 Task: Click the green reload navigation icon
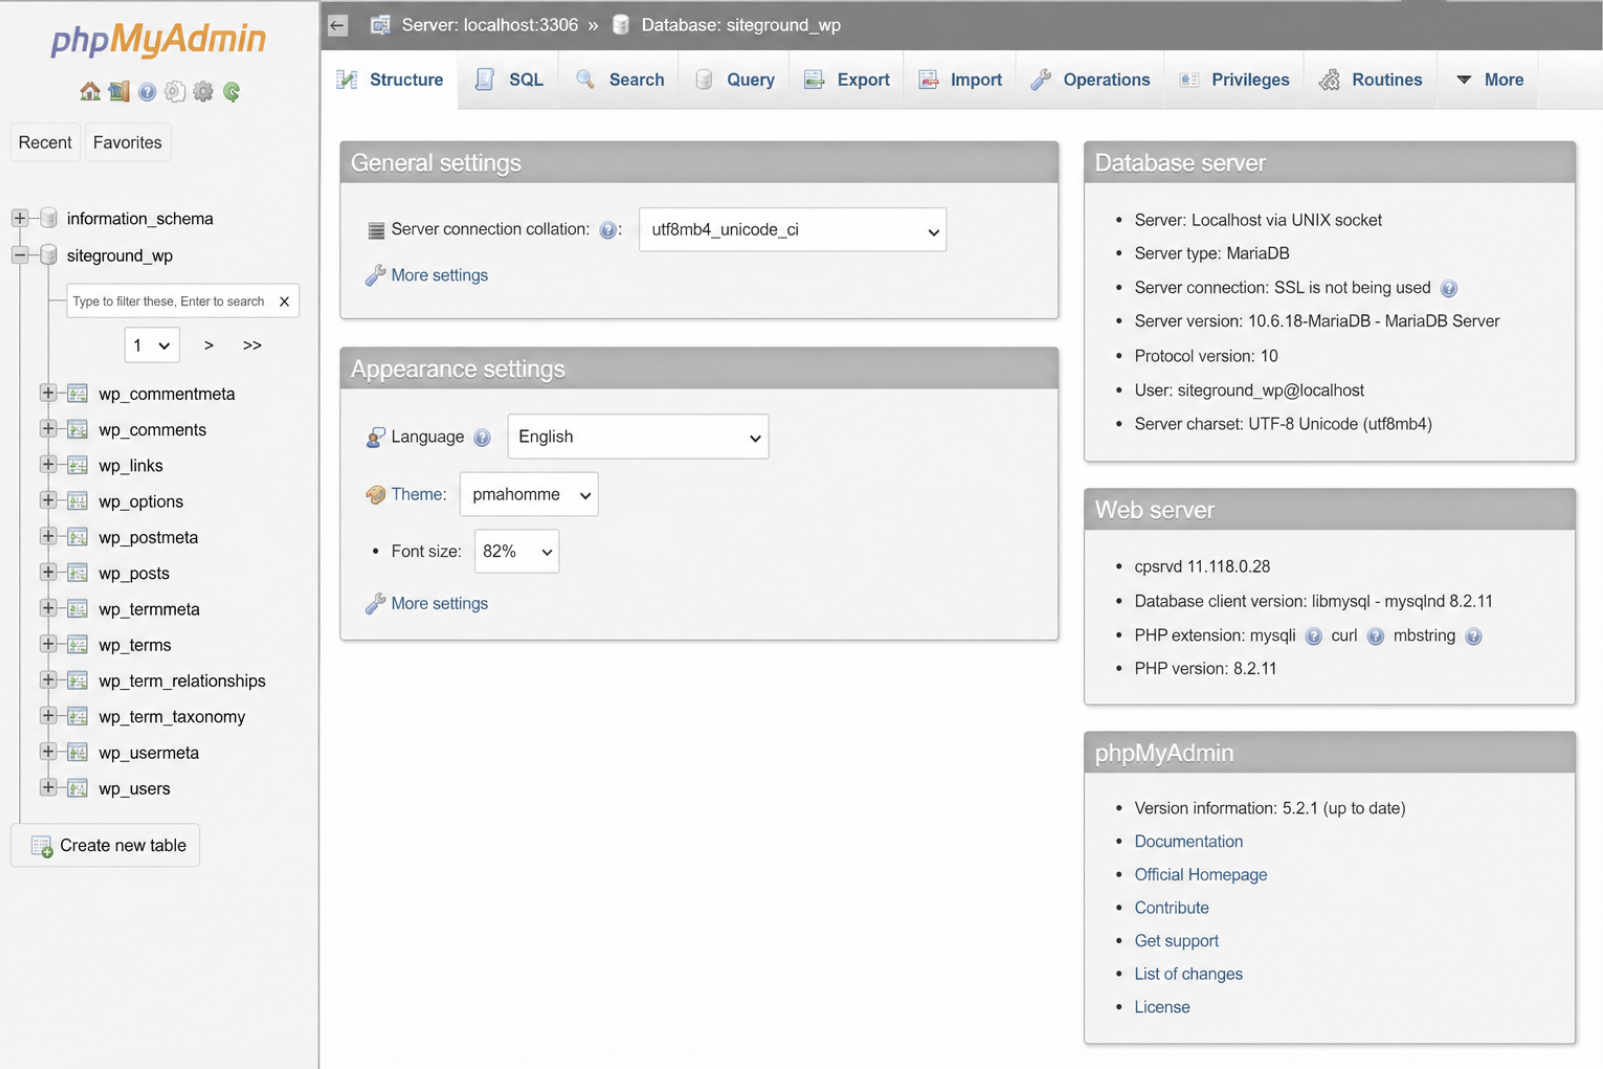pos(231,92)
